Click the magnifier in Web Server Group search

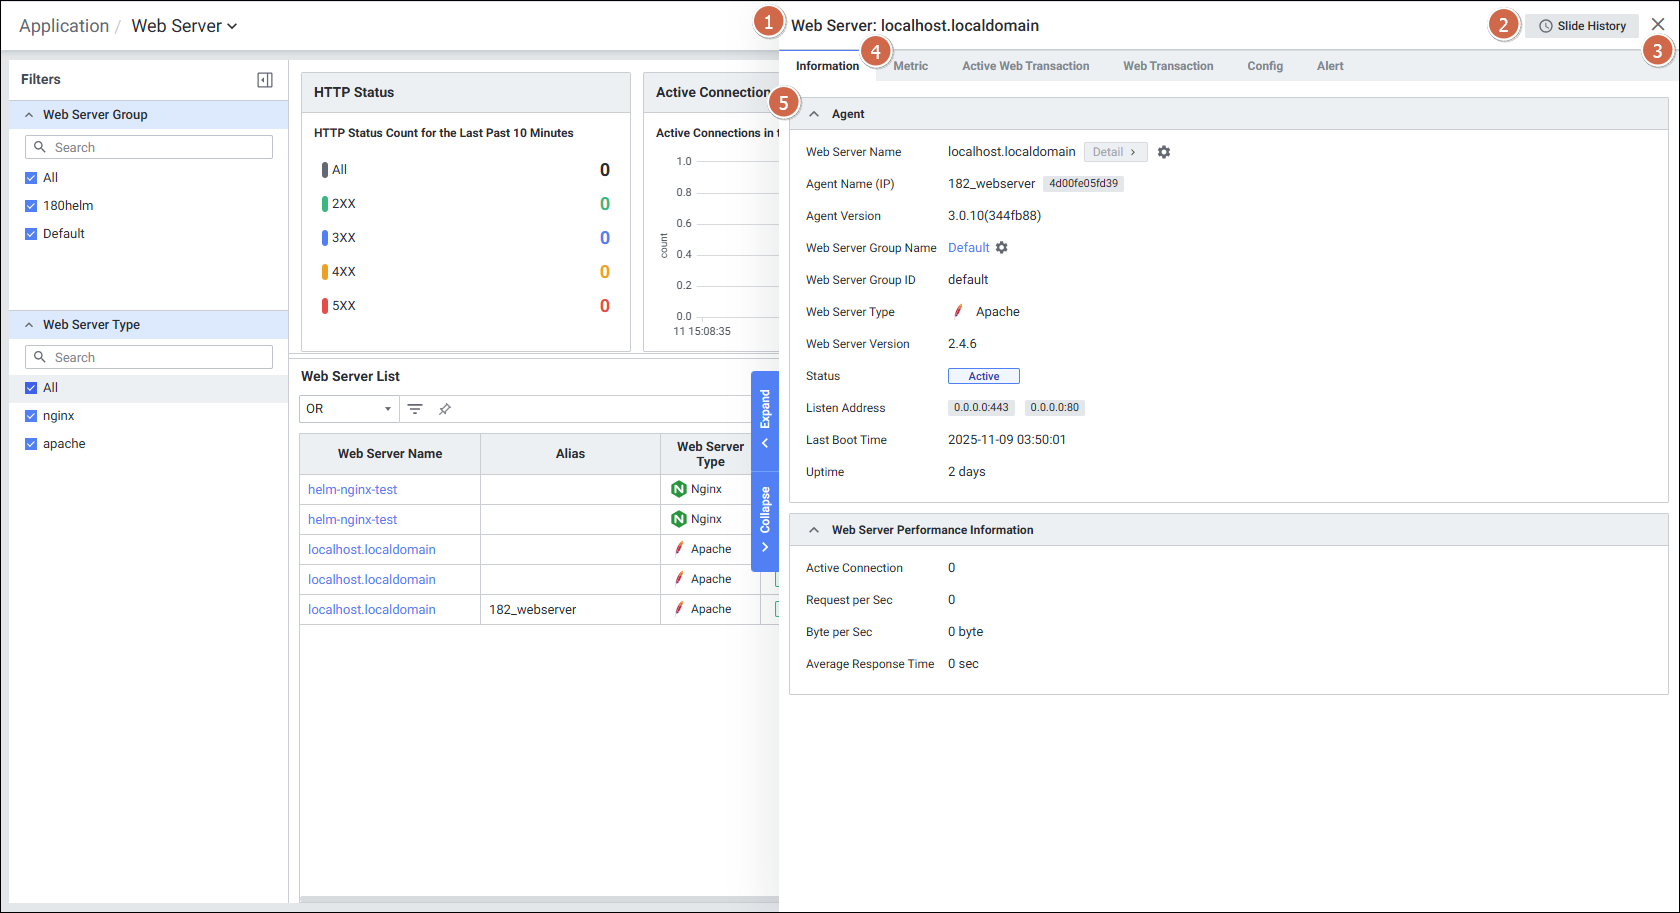40,147
